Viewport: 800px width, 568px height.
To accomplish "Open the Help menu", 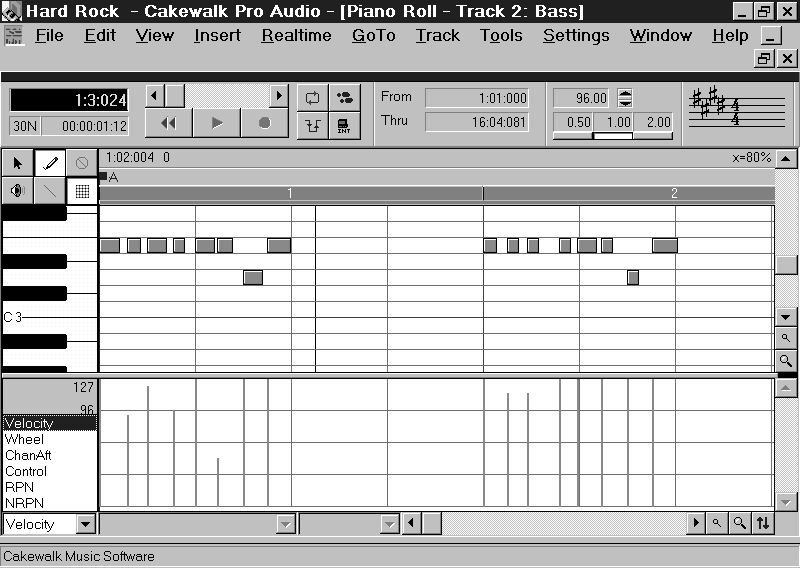I will click(x=730, y=36).
